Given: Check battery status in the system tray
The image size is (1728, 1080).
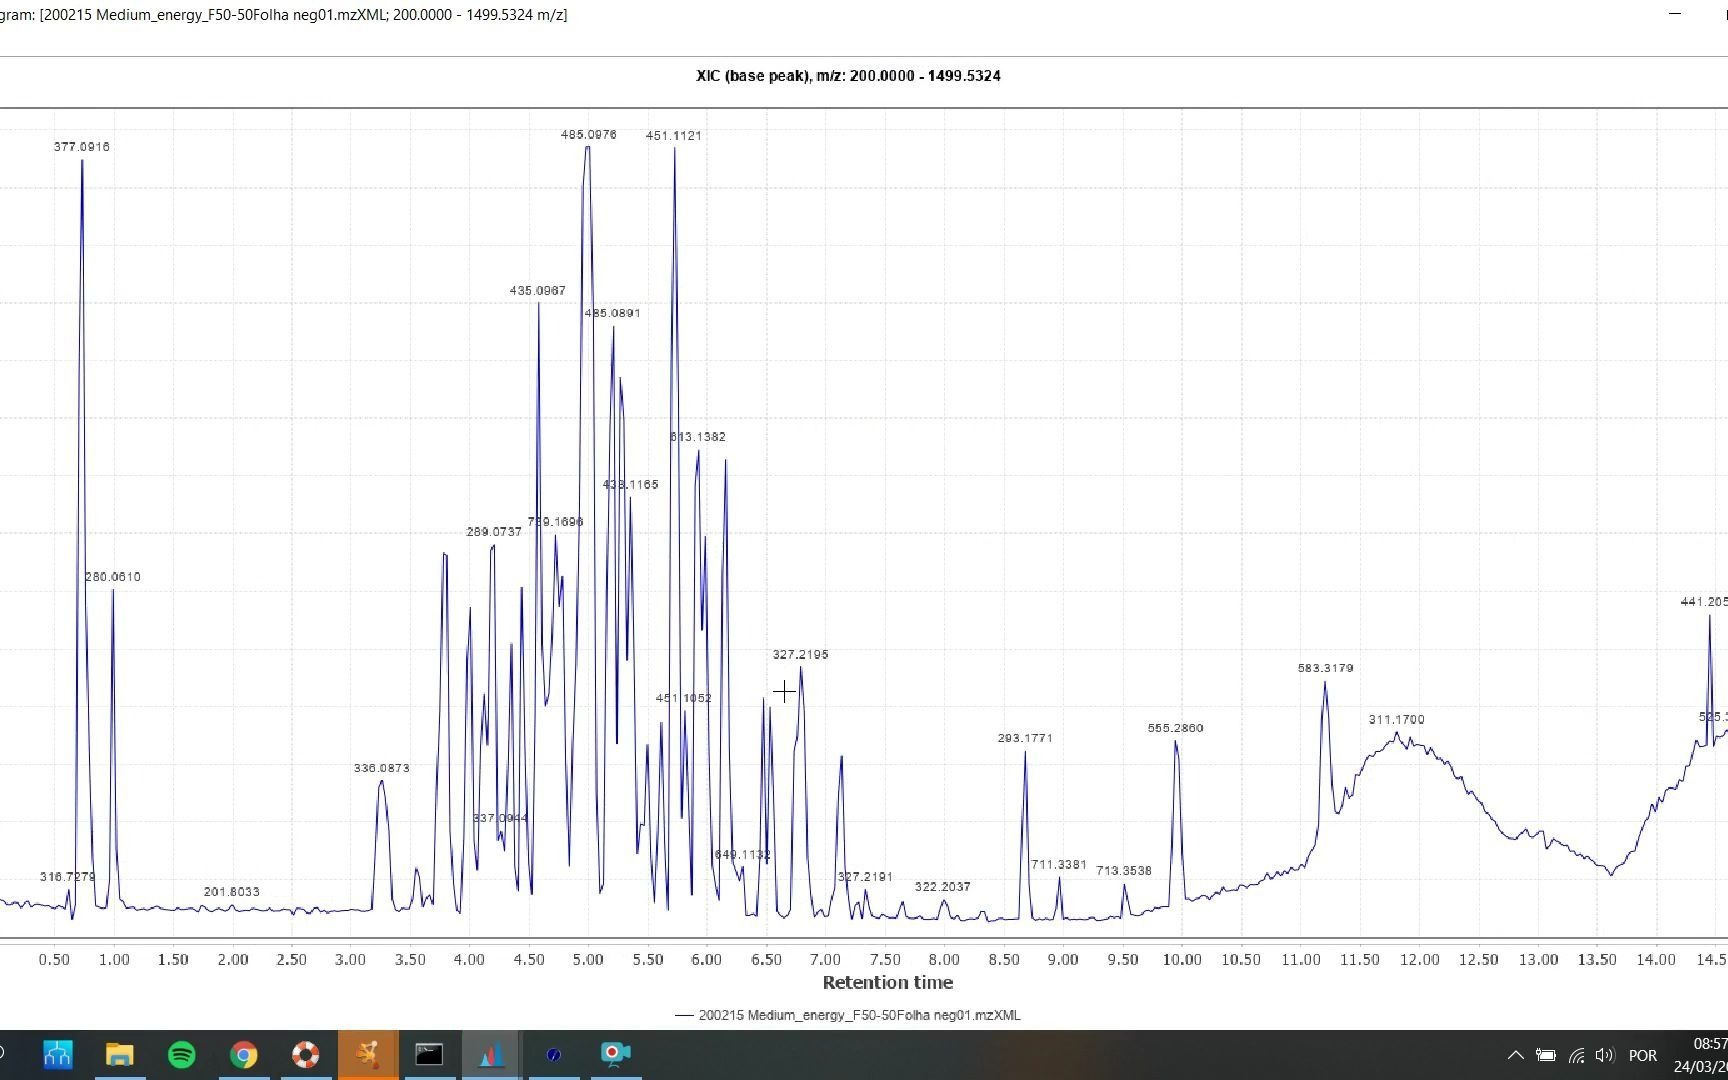Looking at the screenshot, I should point(1546,1055).
